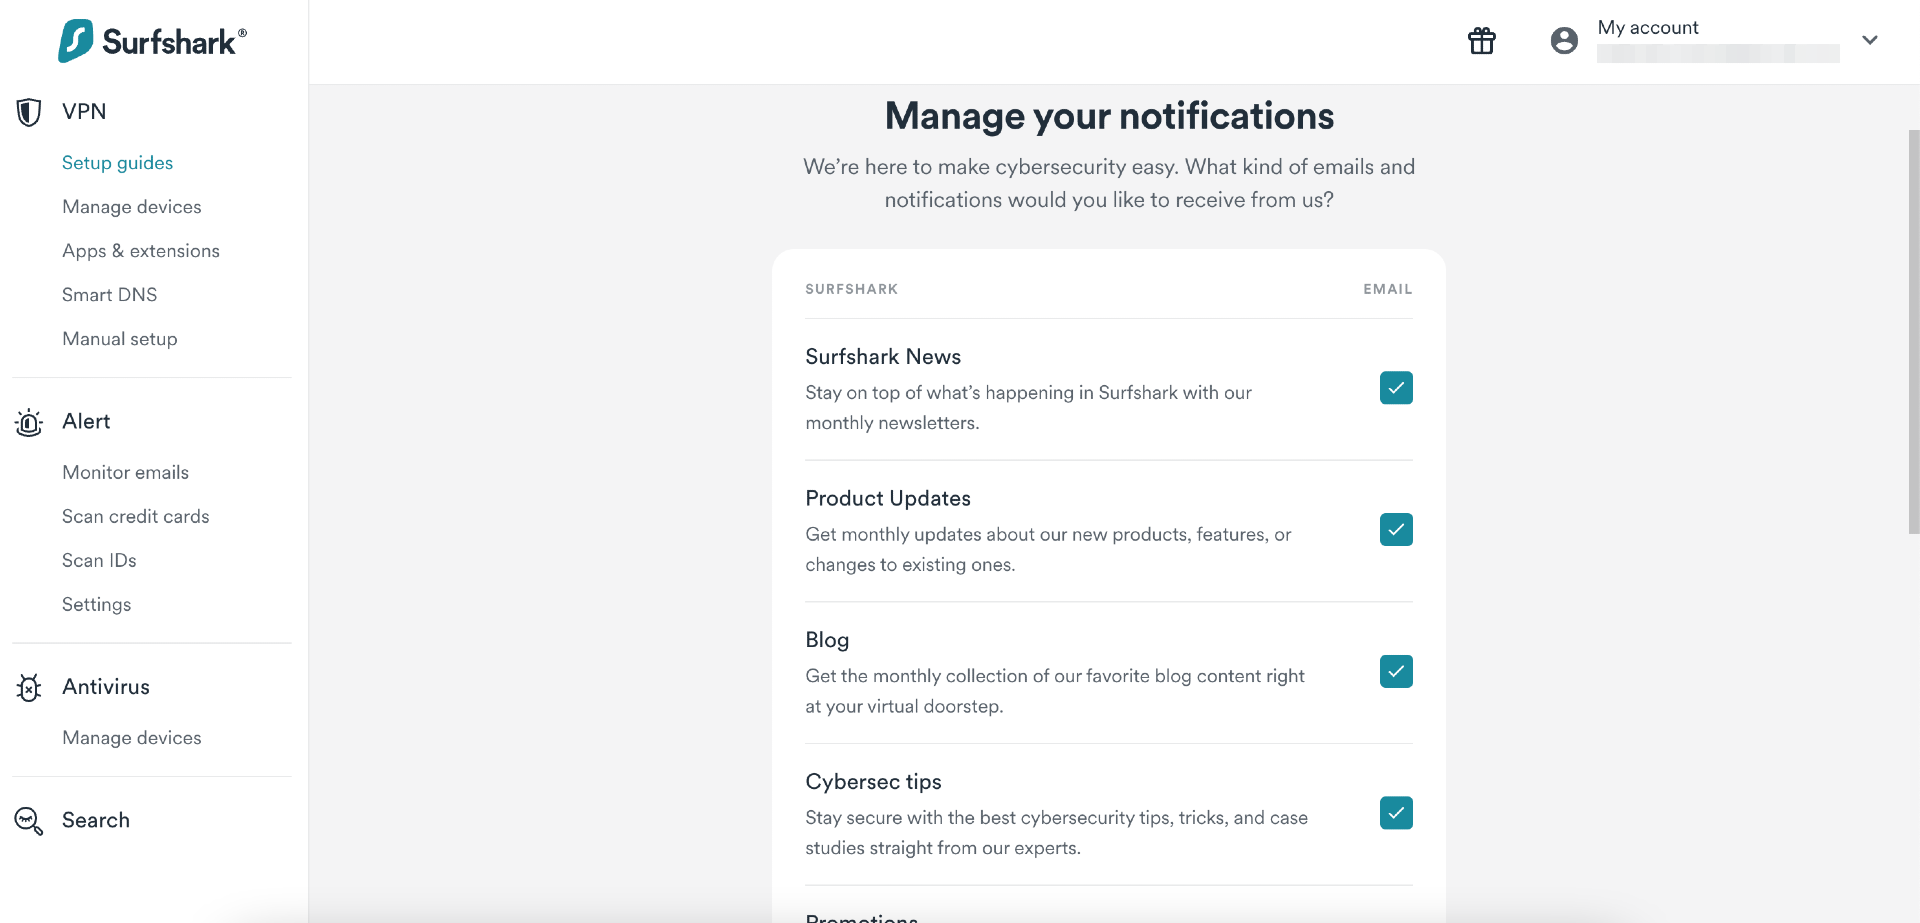Select the VPN shield icon

28,111
